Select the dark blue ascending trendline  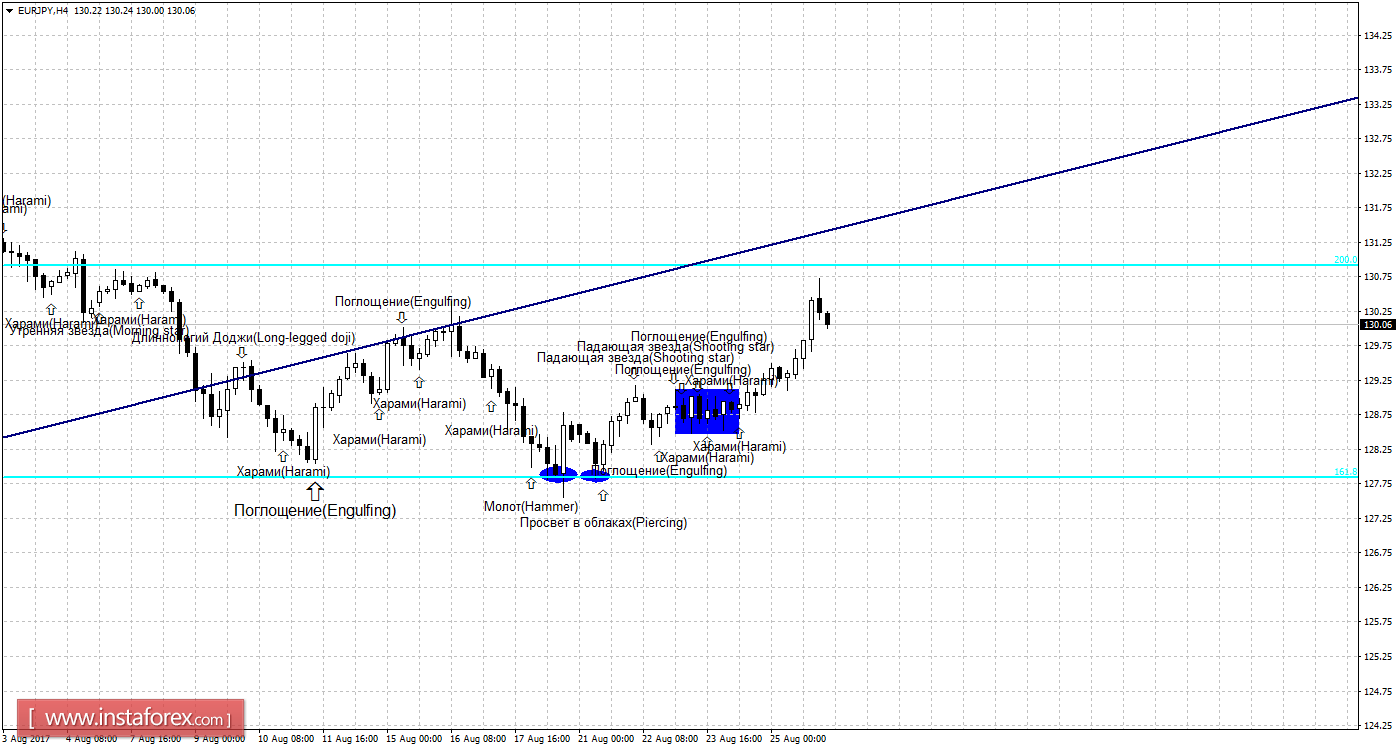pos(679,268)
